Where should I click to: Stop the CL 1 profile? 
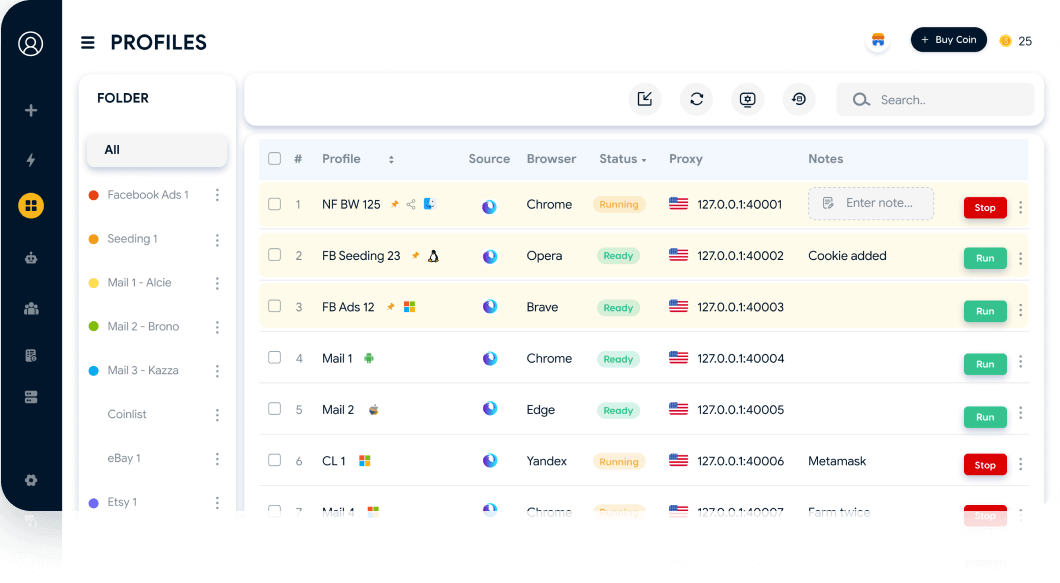click(x=985, y=465)
